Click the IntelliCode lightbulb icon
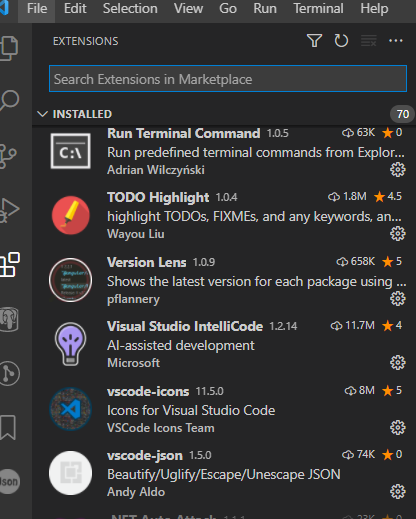Viewport: 416px width, 519px height. [x=70, y=344]
